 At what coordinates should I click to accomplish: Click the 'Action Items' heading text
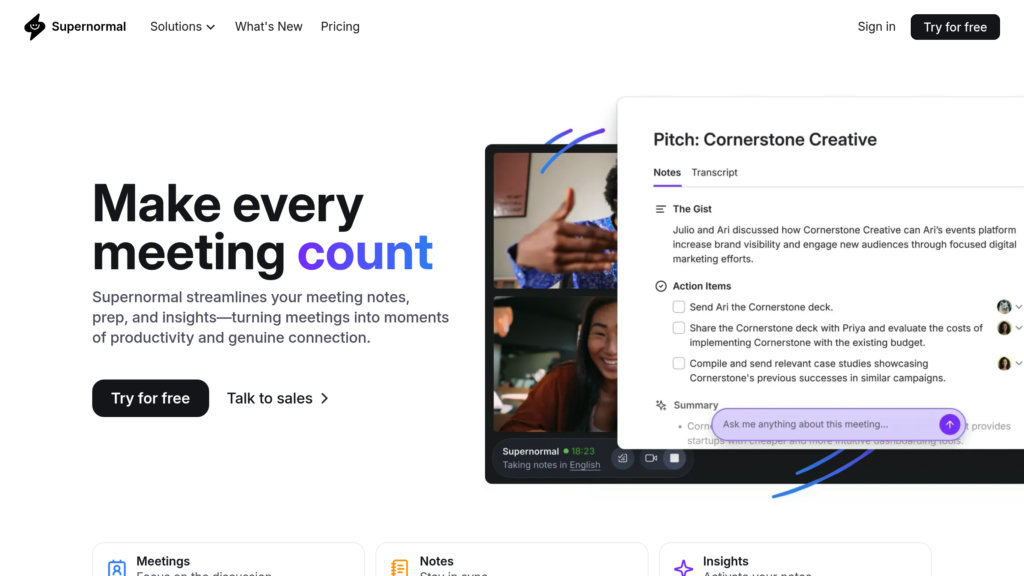pos(701,286)
